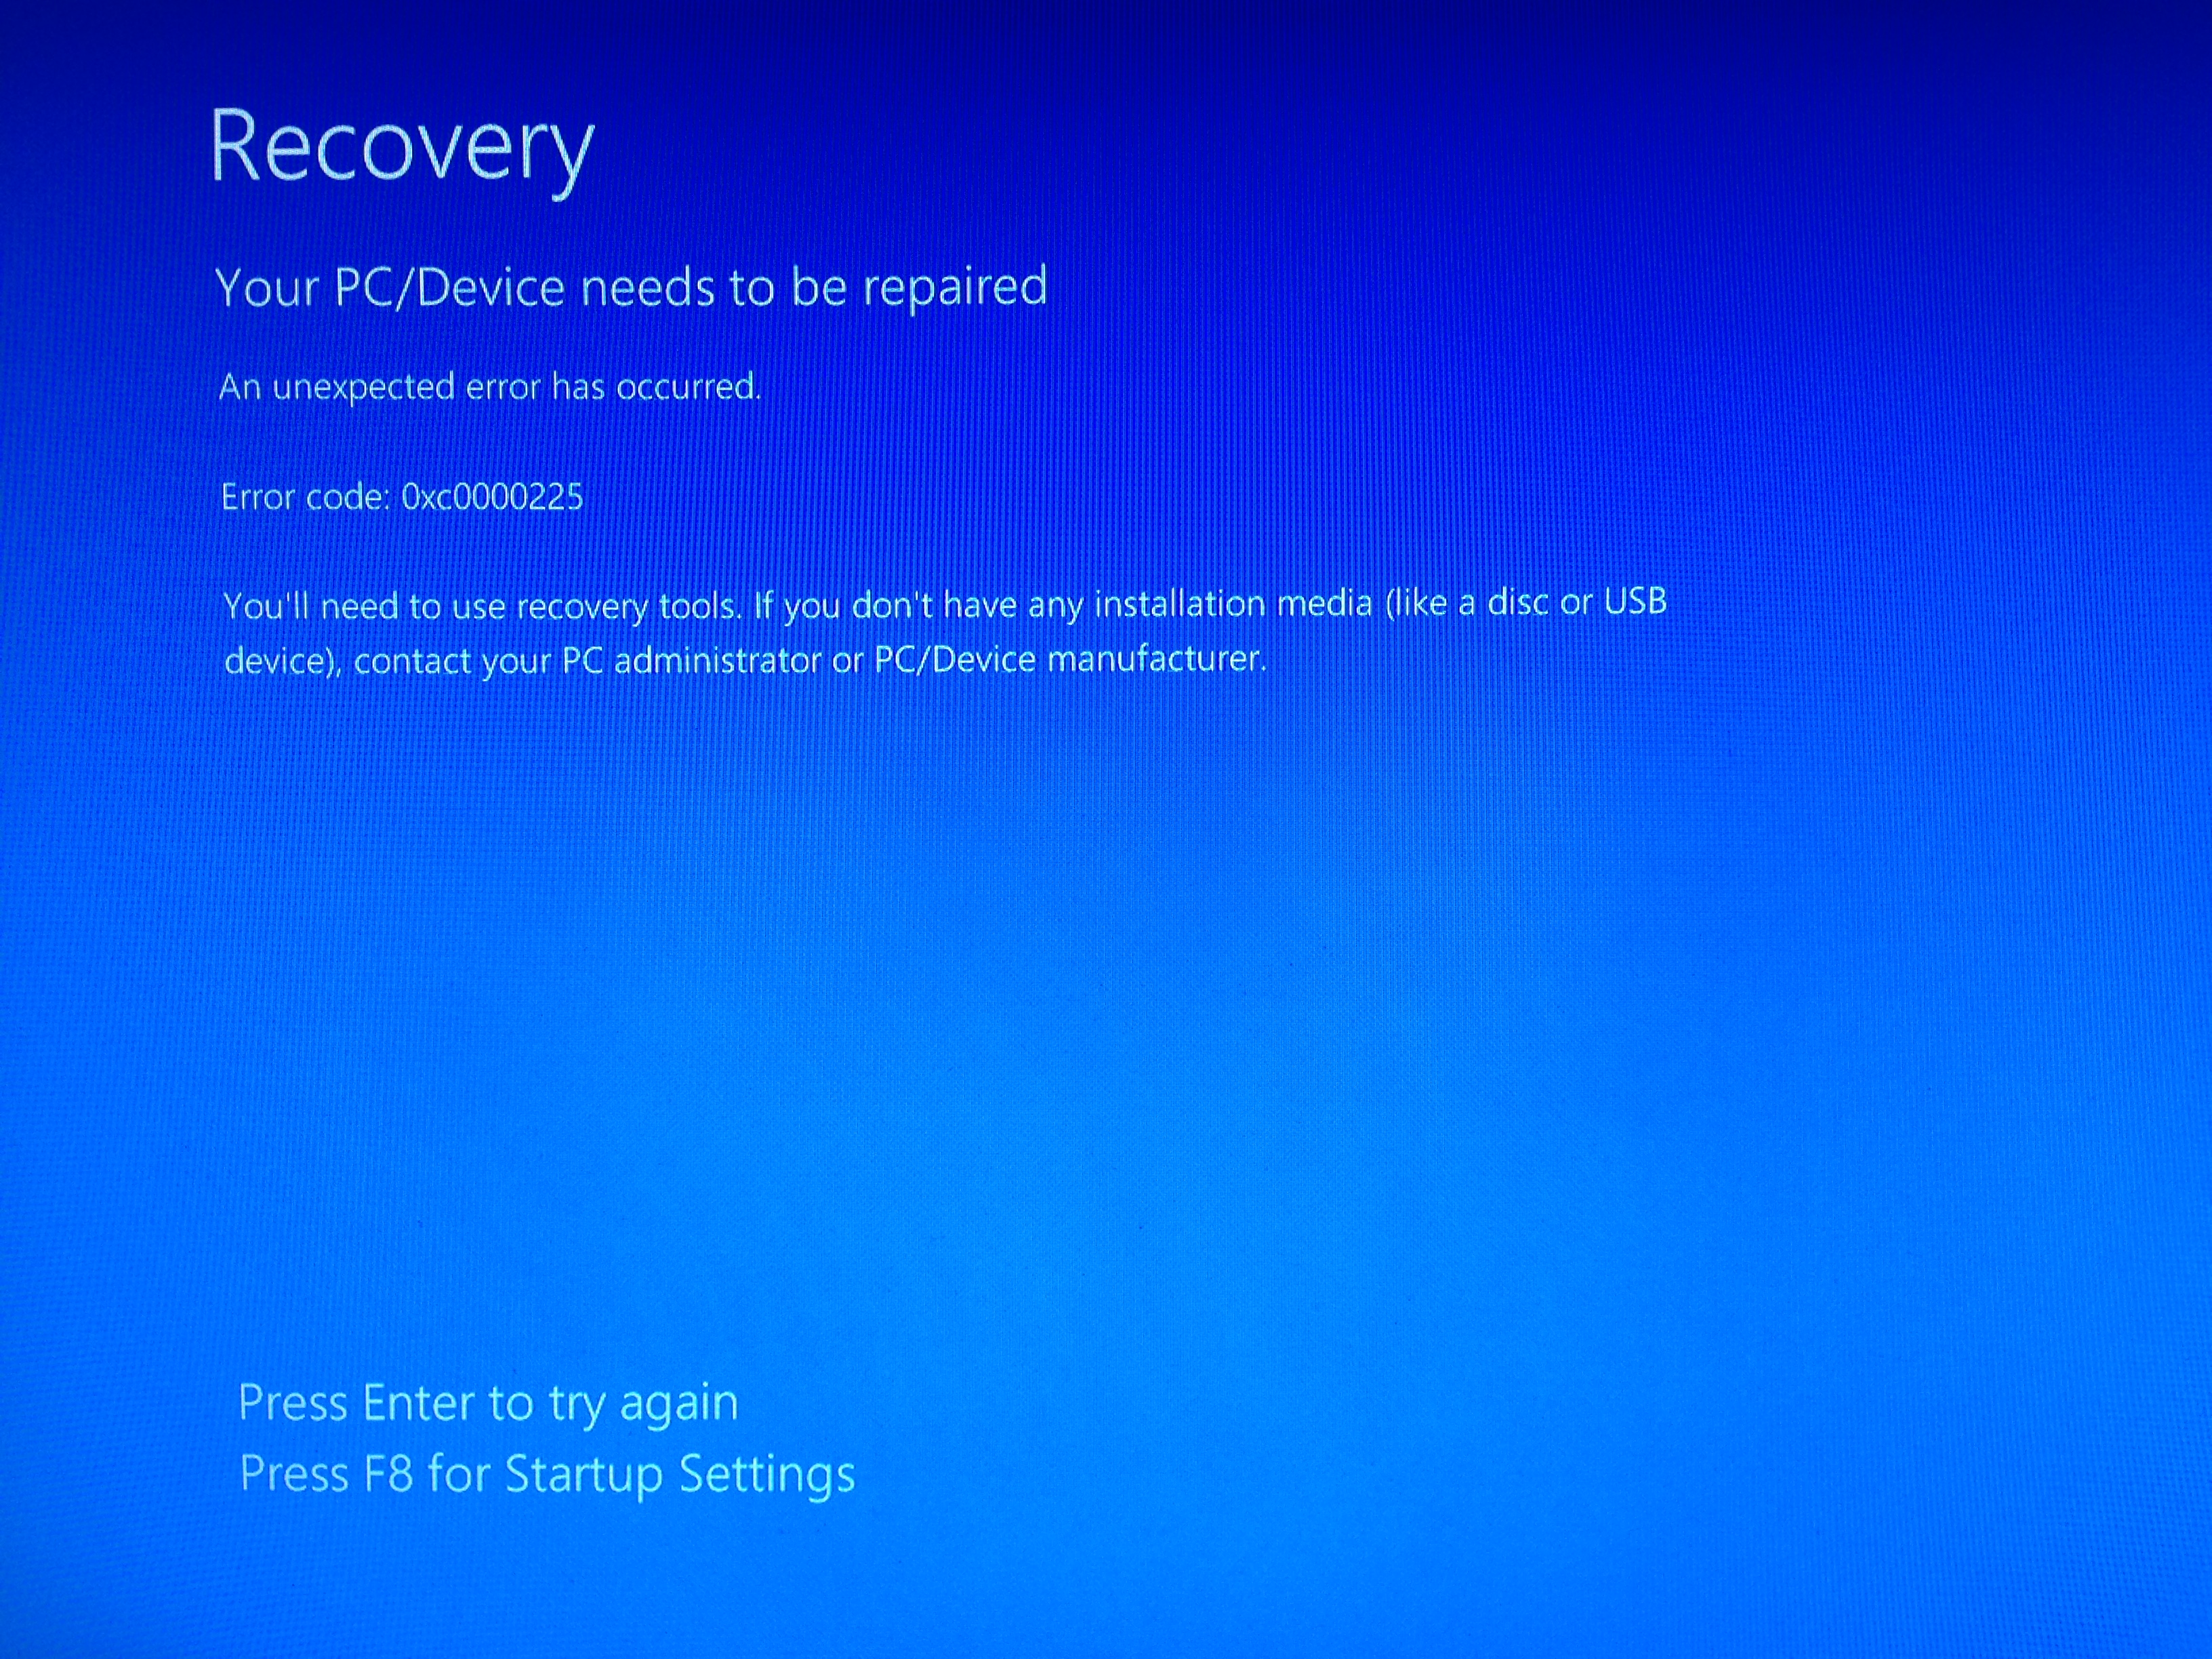The width and height of the screenshot is (2212, 1659).
Task: Click the 'Error code:' label
Action: [x=306, y=497]
